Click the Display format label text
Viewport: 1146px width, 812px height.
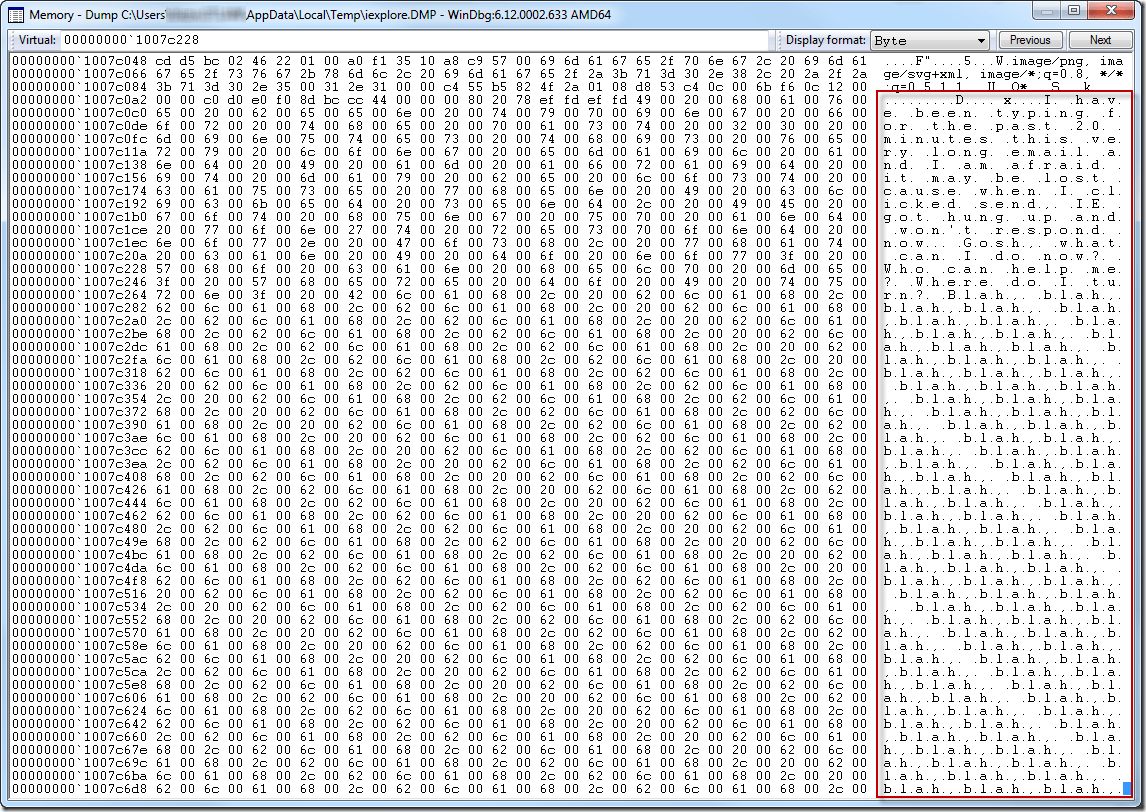825,40
